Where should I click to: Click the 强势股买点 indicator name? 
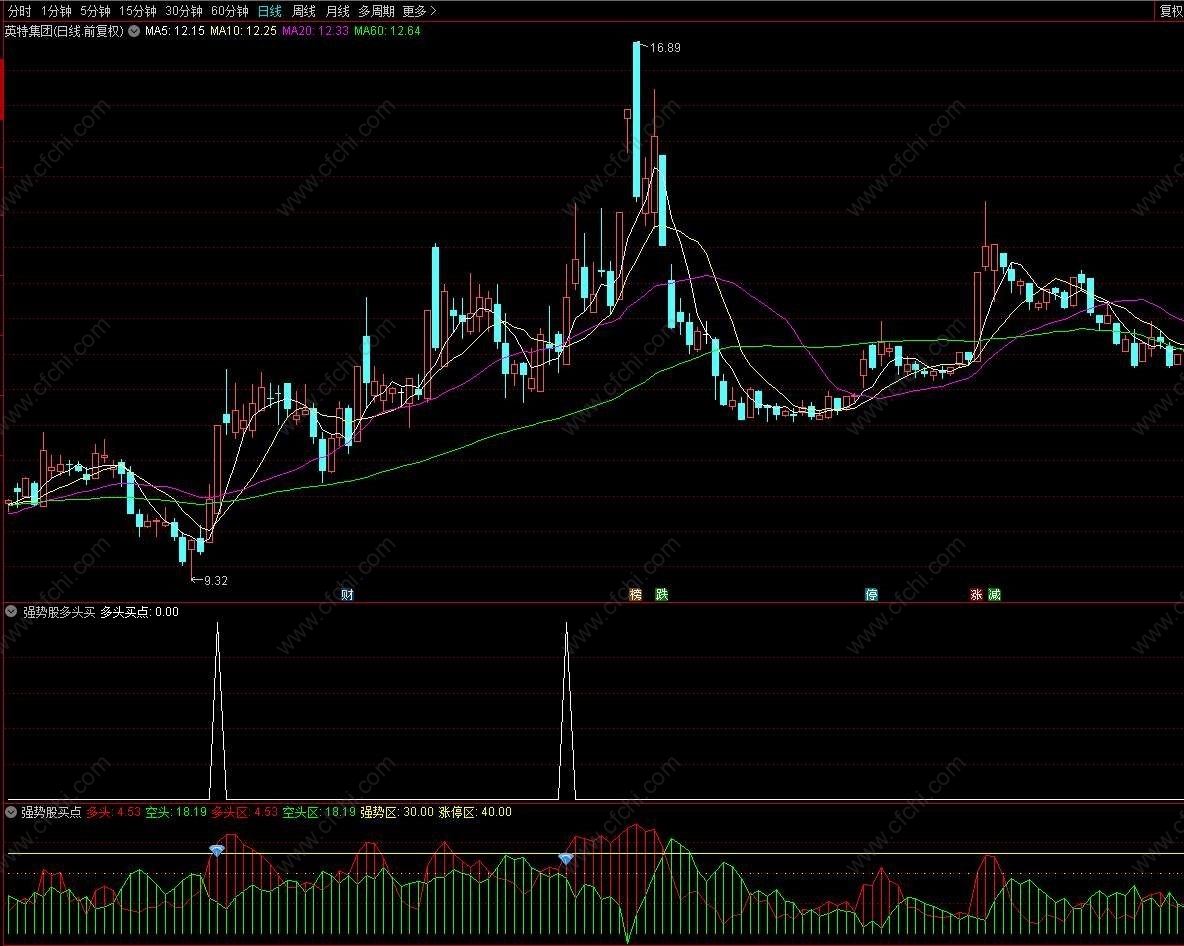51,812
